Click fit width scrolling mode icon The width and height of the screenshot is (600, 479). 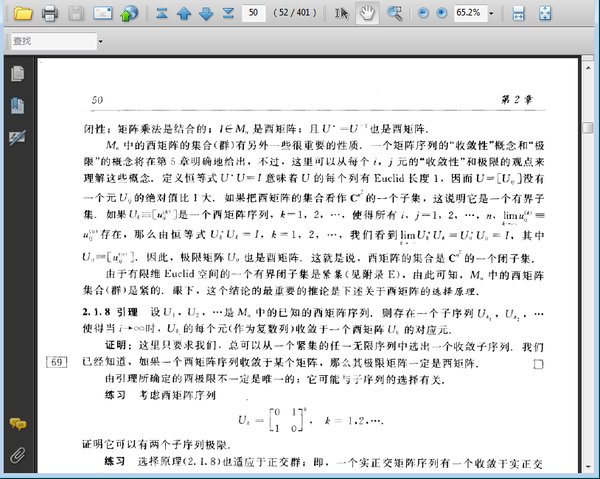(x=518, y=13)
